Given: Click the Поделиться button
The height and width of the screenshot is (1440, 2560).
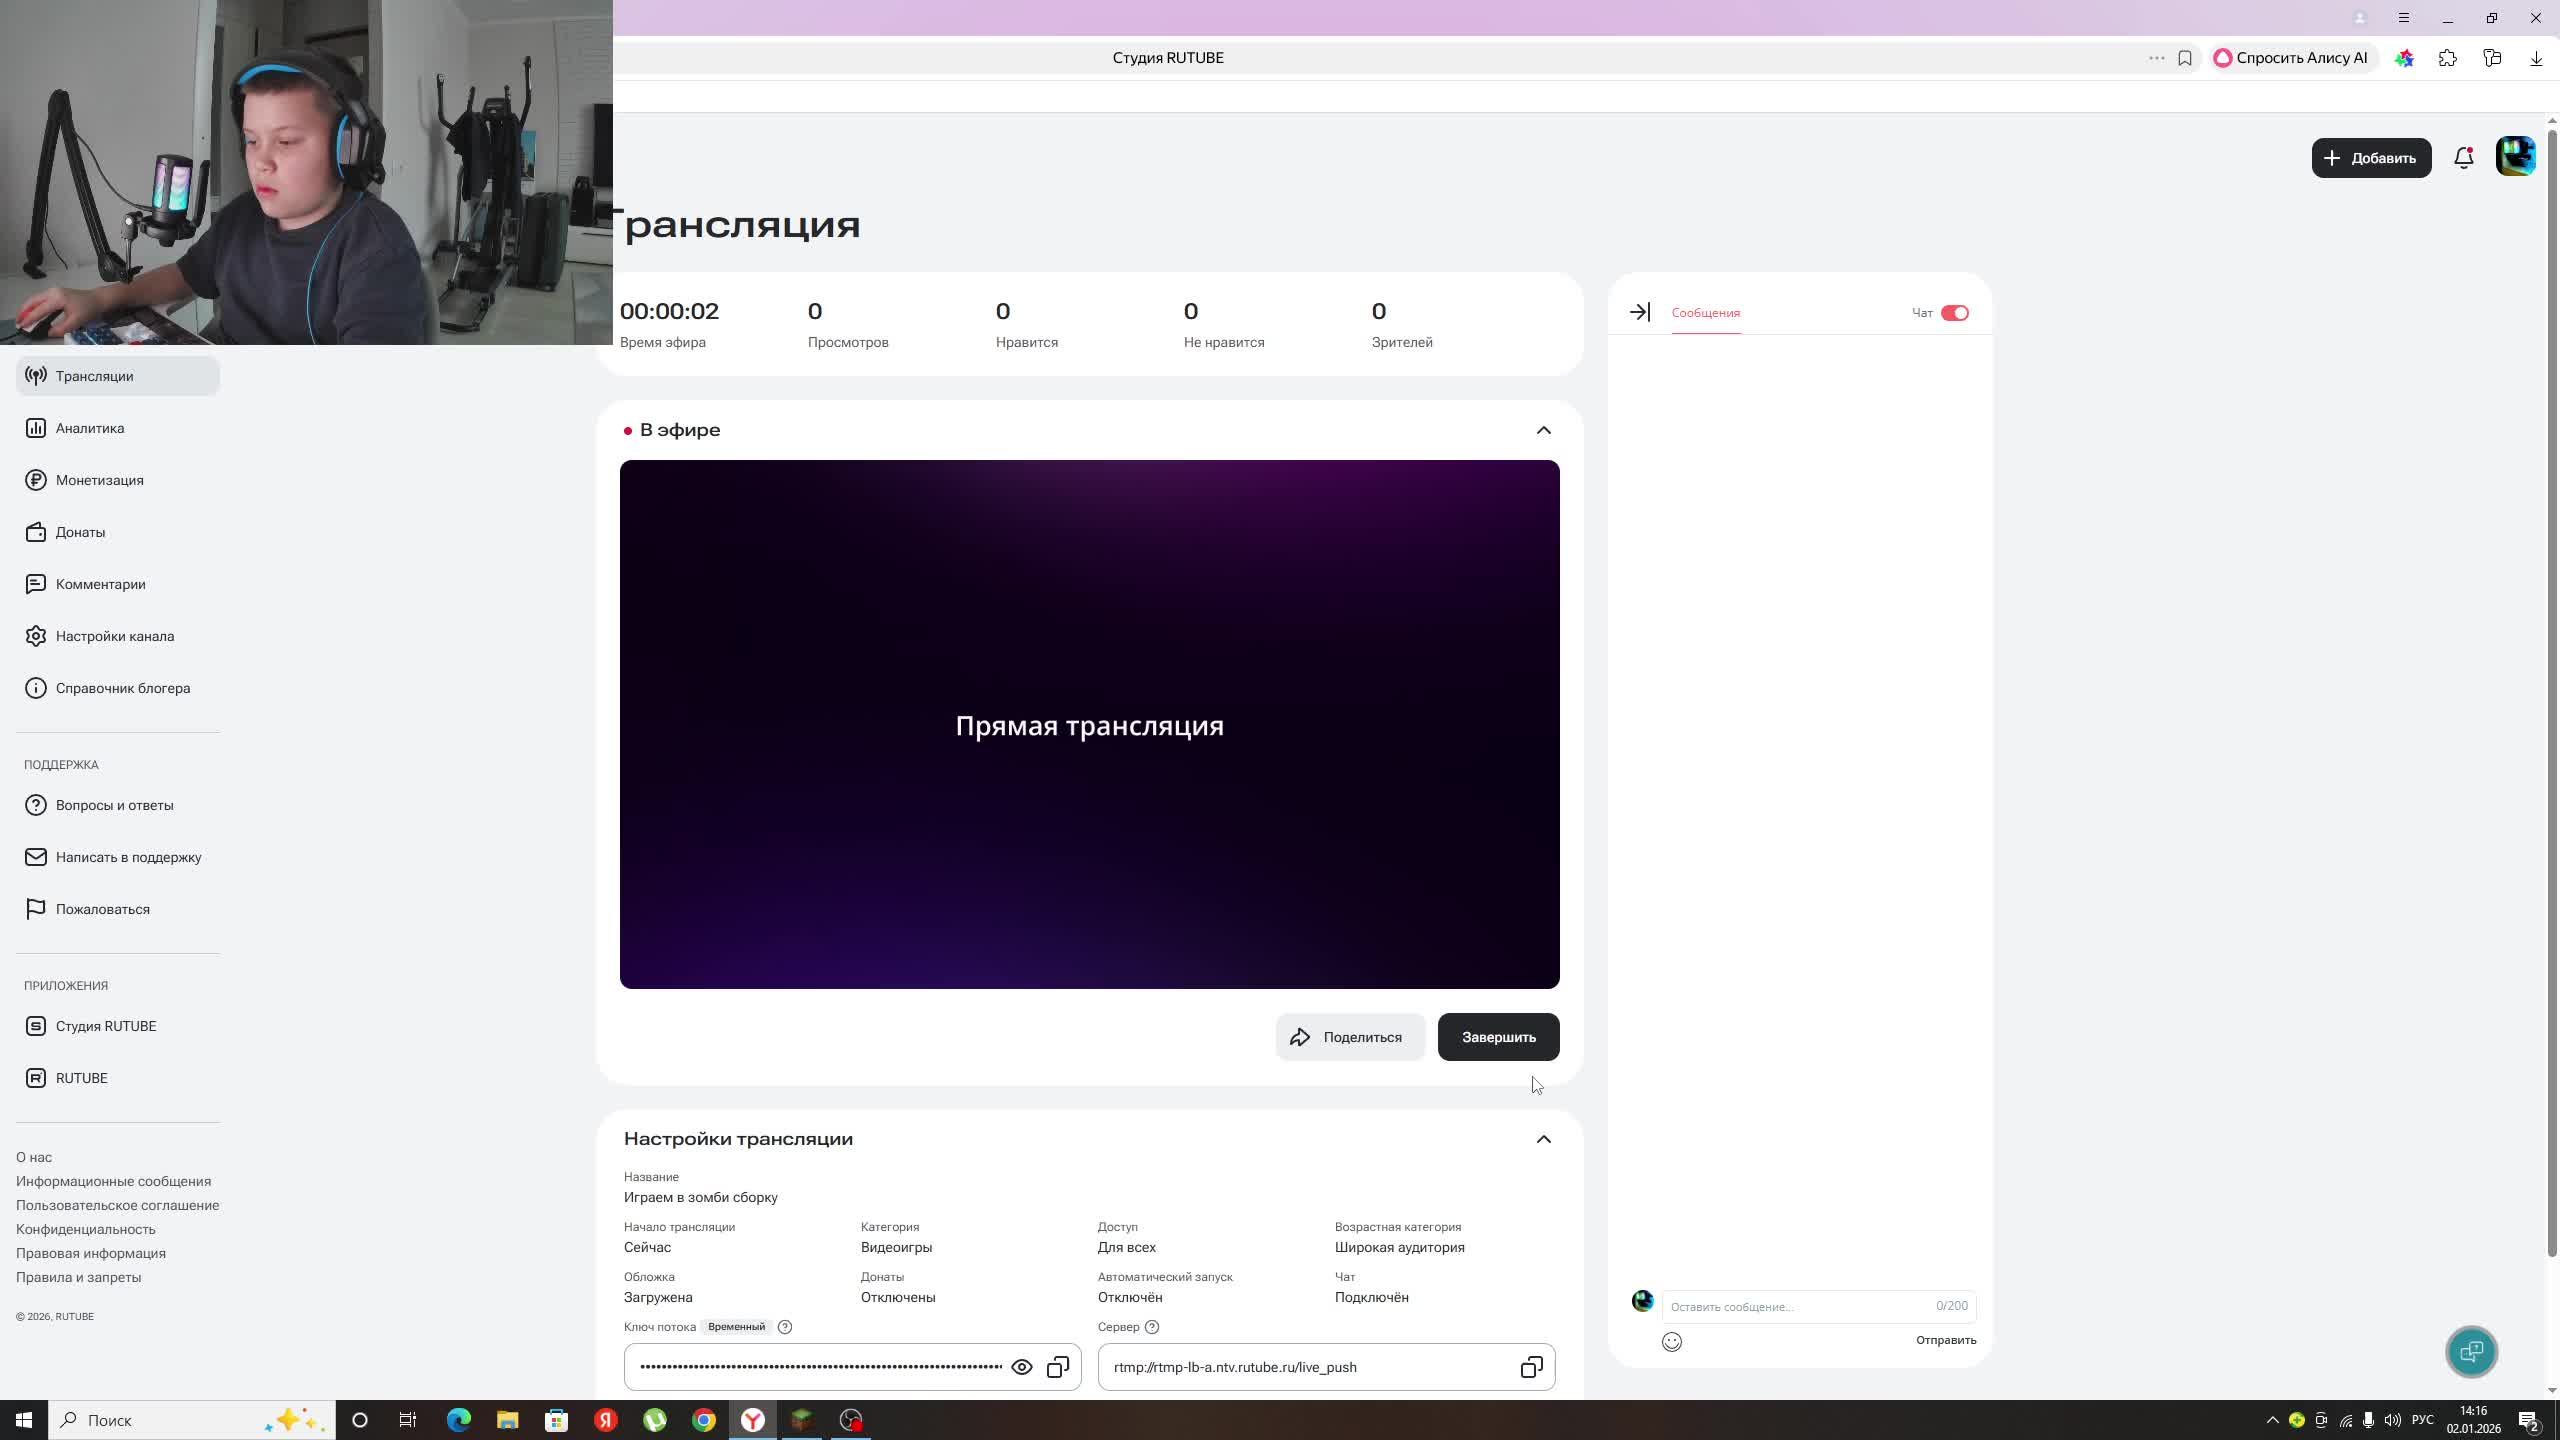Looking at the screenshot, I should coord(1349,1037).
